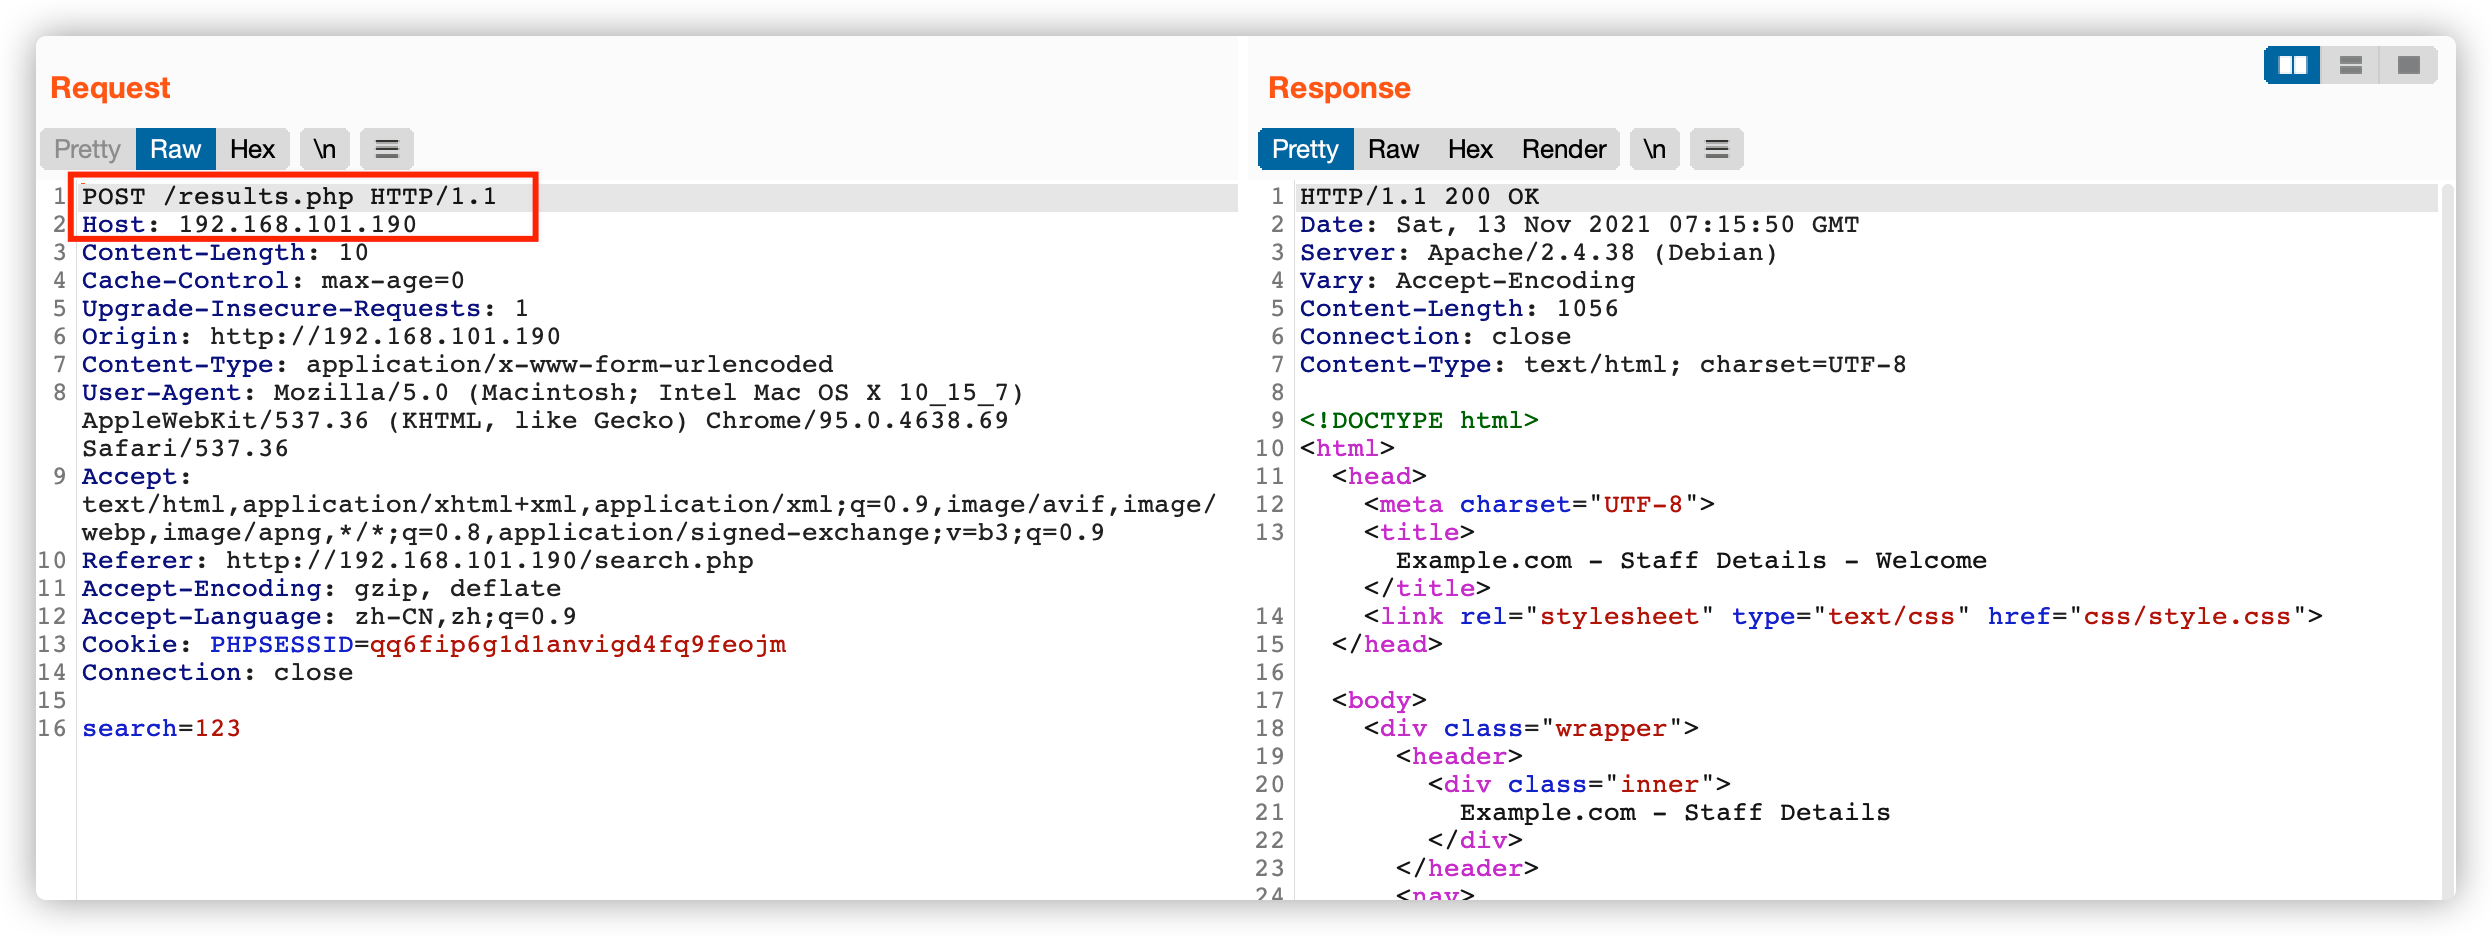
Task: Select the Hex tab in Response
Action: coord(1470,149)
